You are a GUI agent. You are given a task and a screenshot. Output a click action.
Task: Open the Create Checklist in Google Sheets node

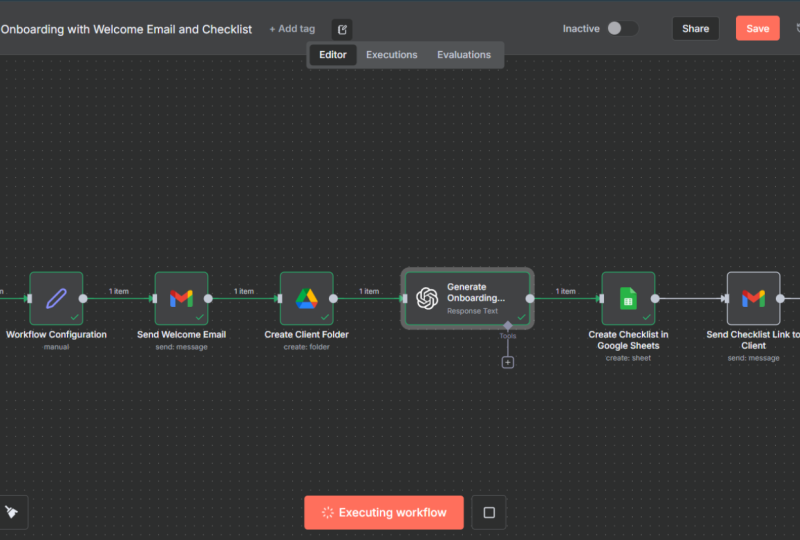coord(628,299)
